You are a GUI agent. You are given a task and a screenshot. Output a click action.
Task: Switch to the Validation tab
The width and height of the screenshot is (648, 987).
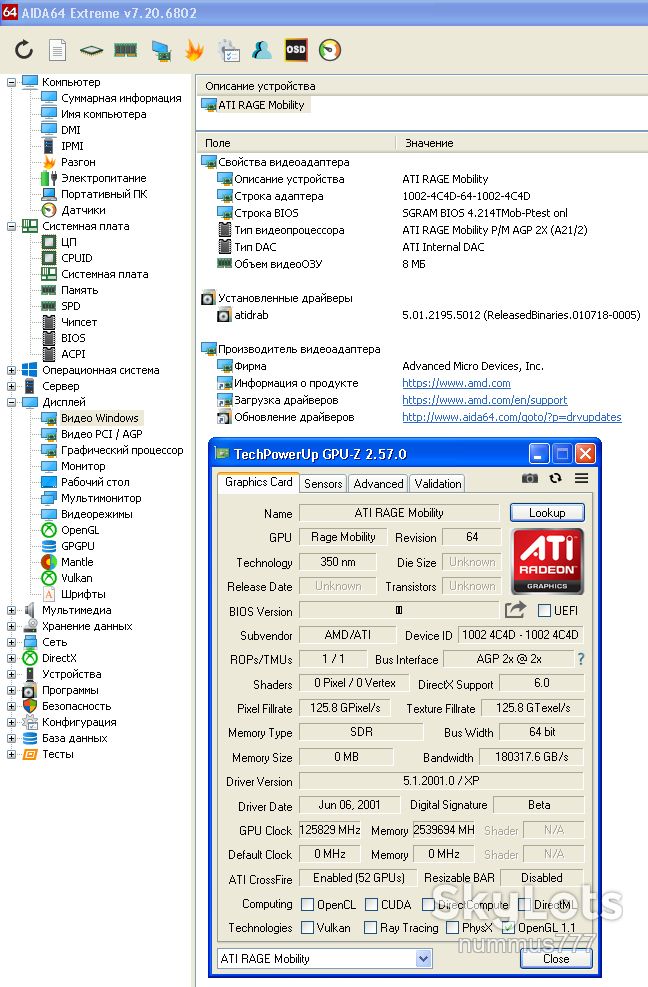click(438, 483)
